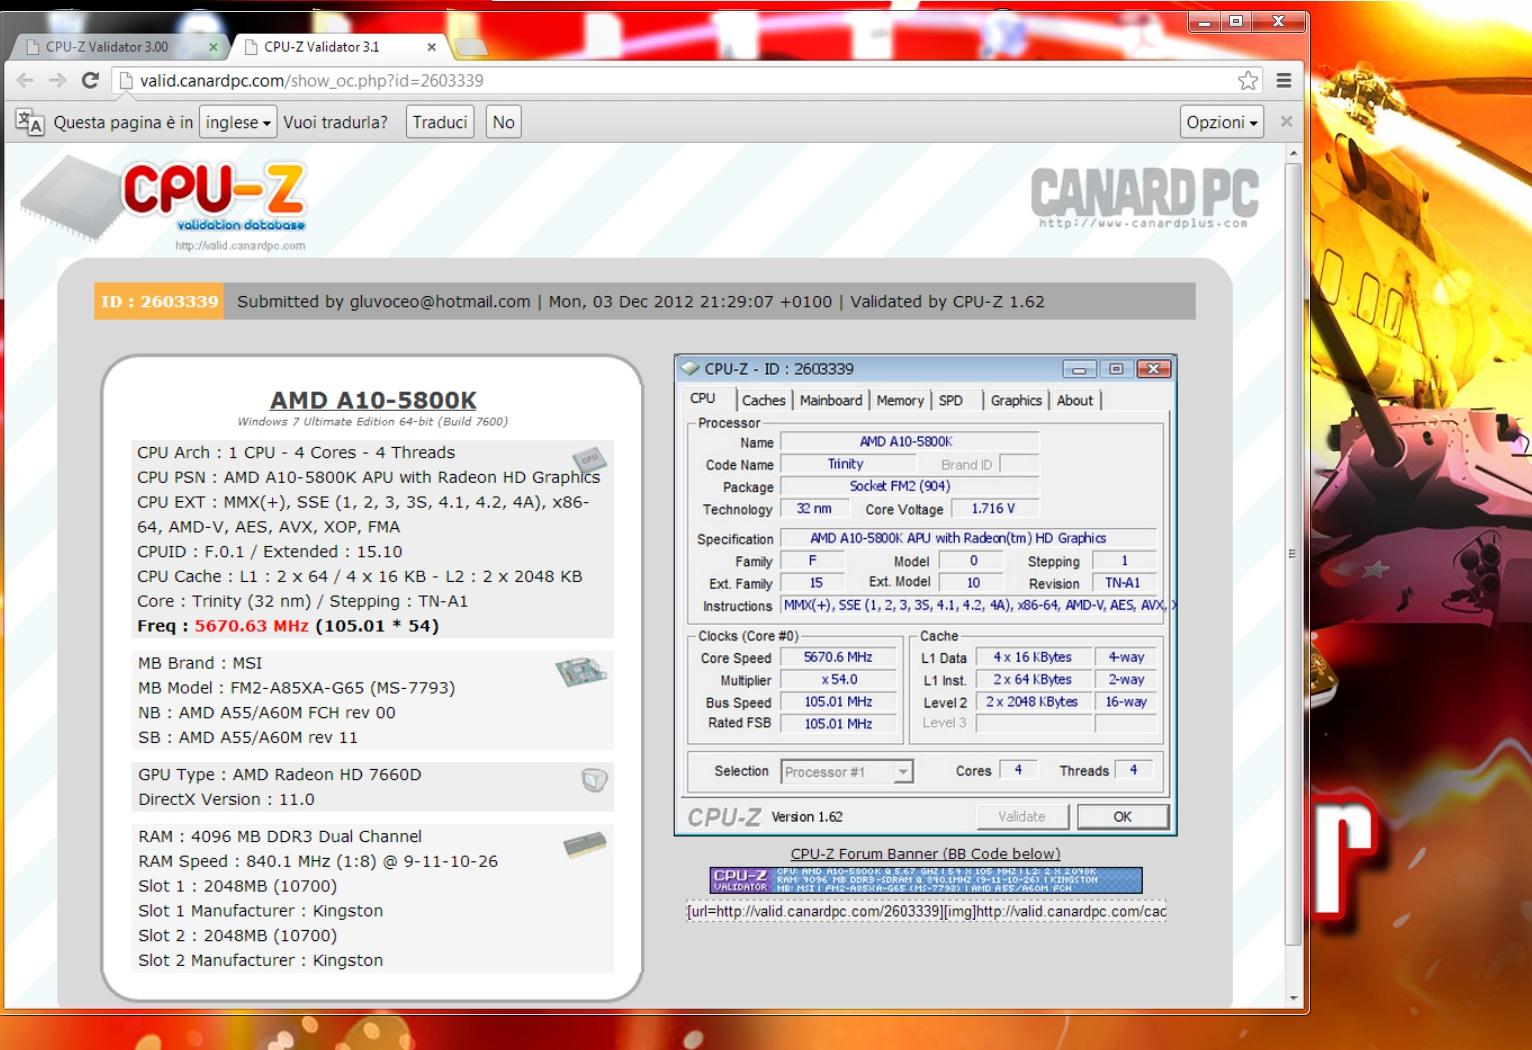Click the scrollbar down arrow
Screen dimensions: 1532x1050
(x=1293, y=998)
